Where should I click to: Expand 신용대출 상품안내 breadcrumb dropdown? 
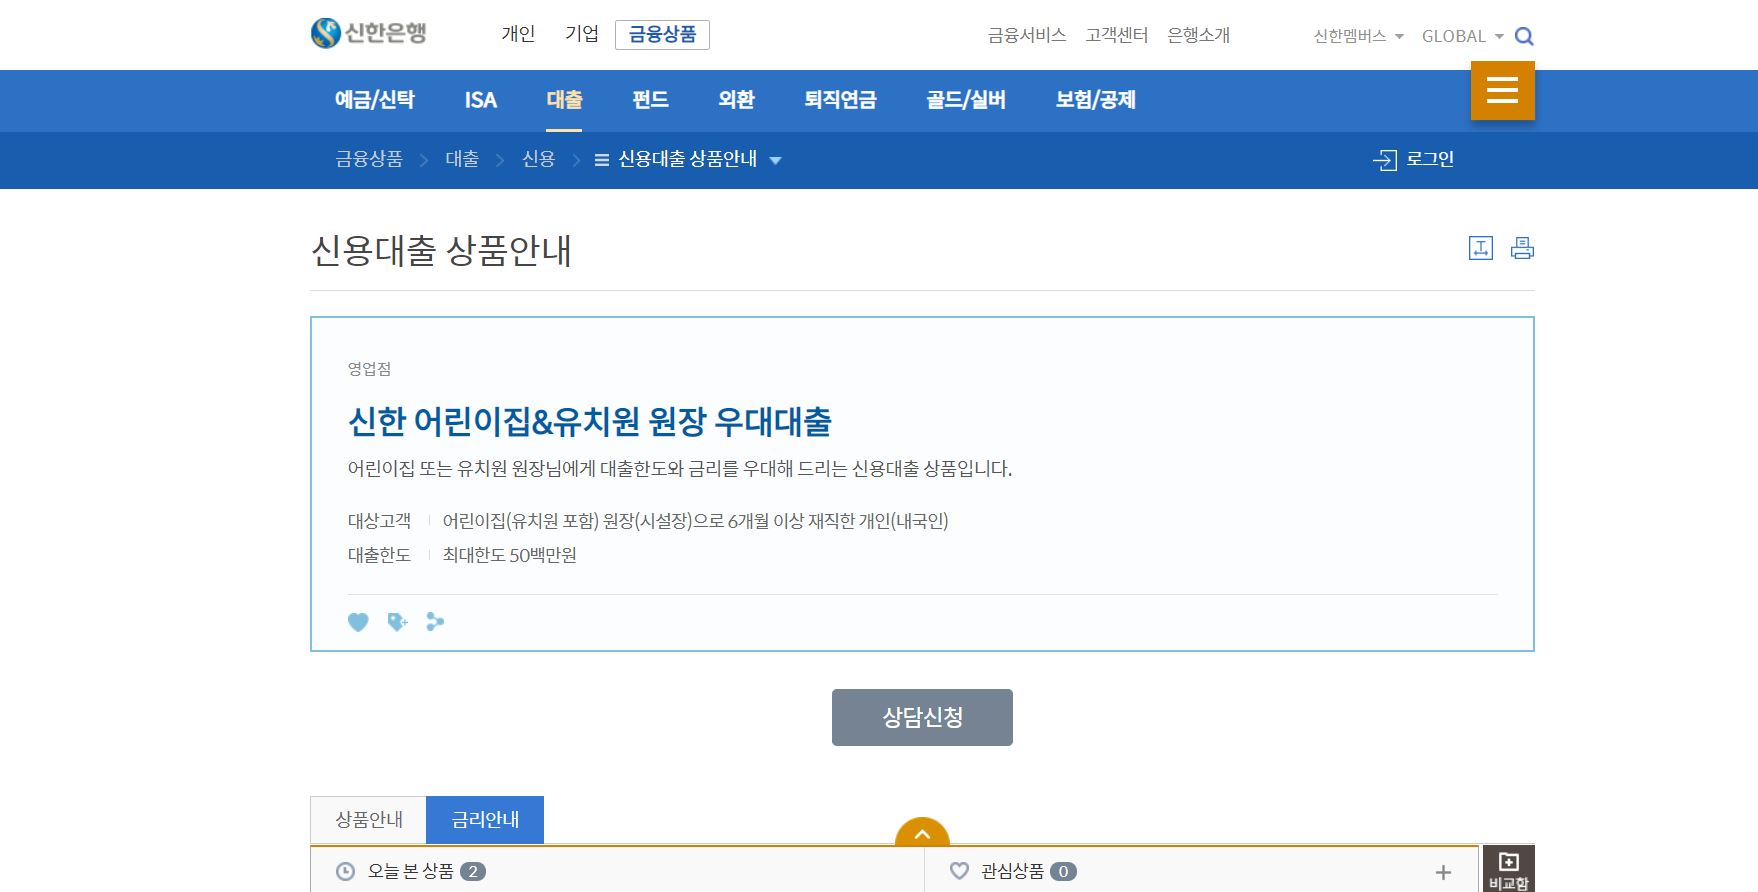tap(775, 160)
